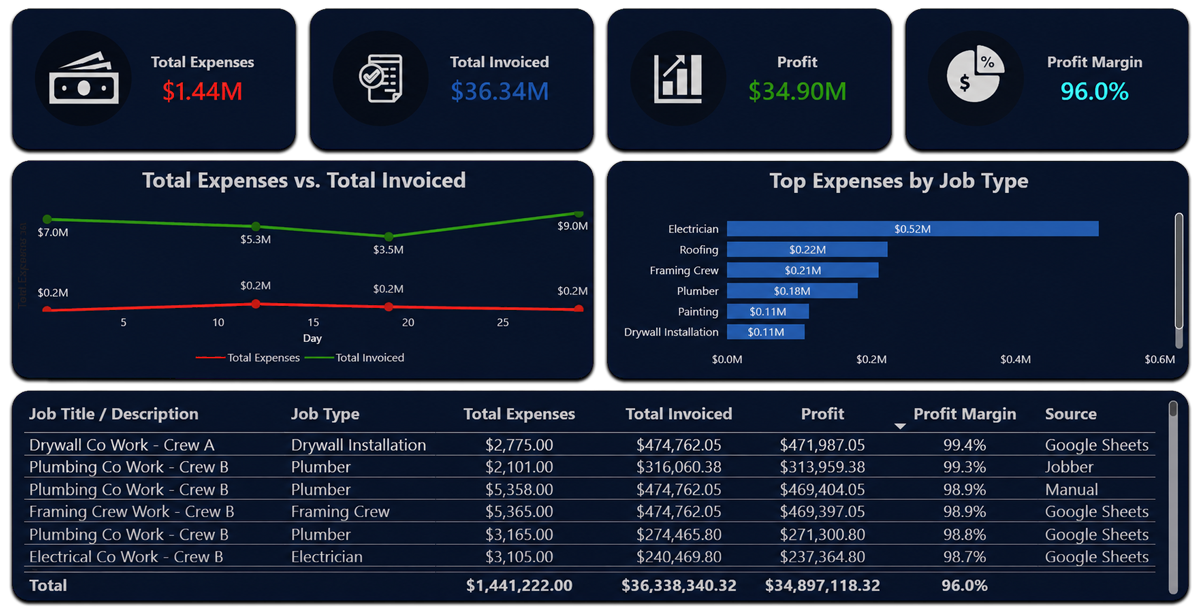Click the sort arrow beside Profit Margin column

[900, 427]
